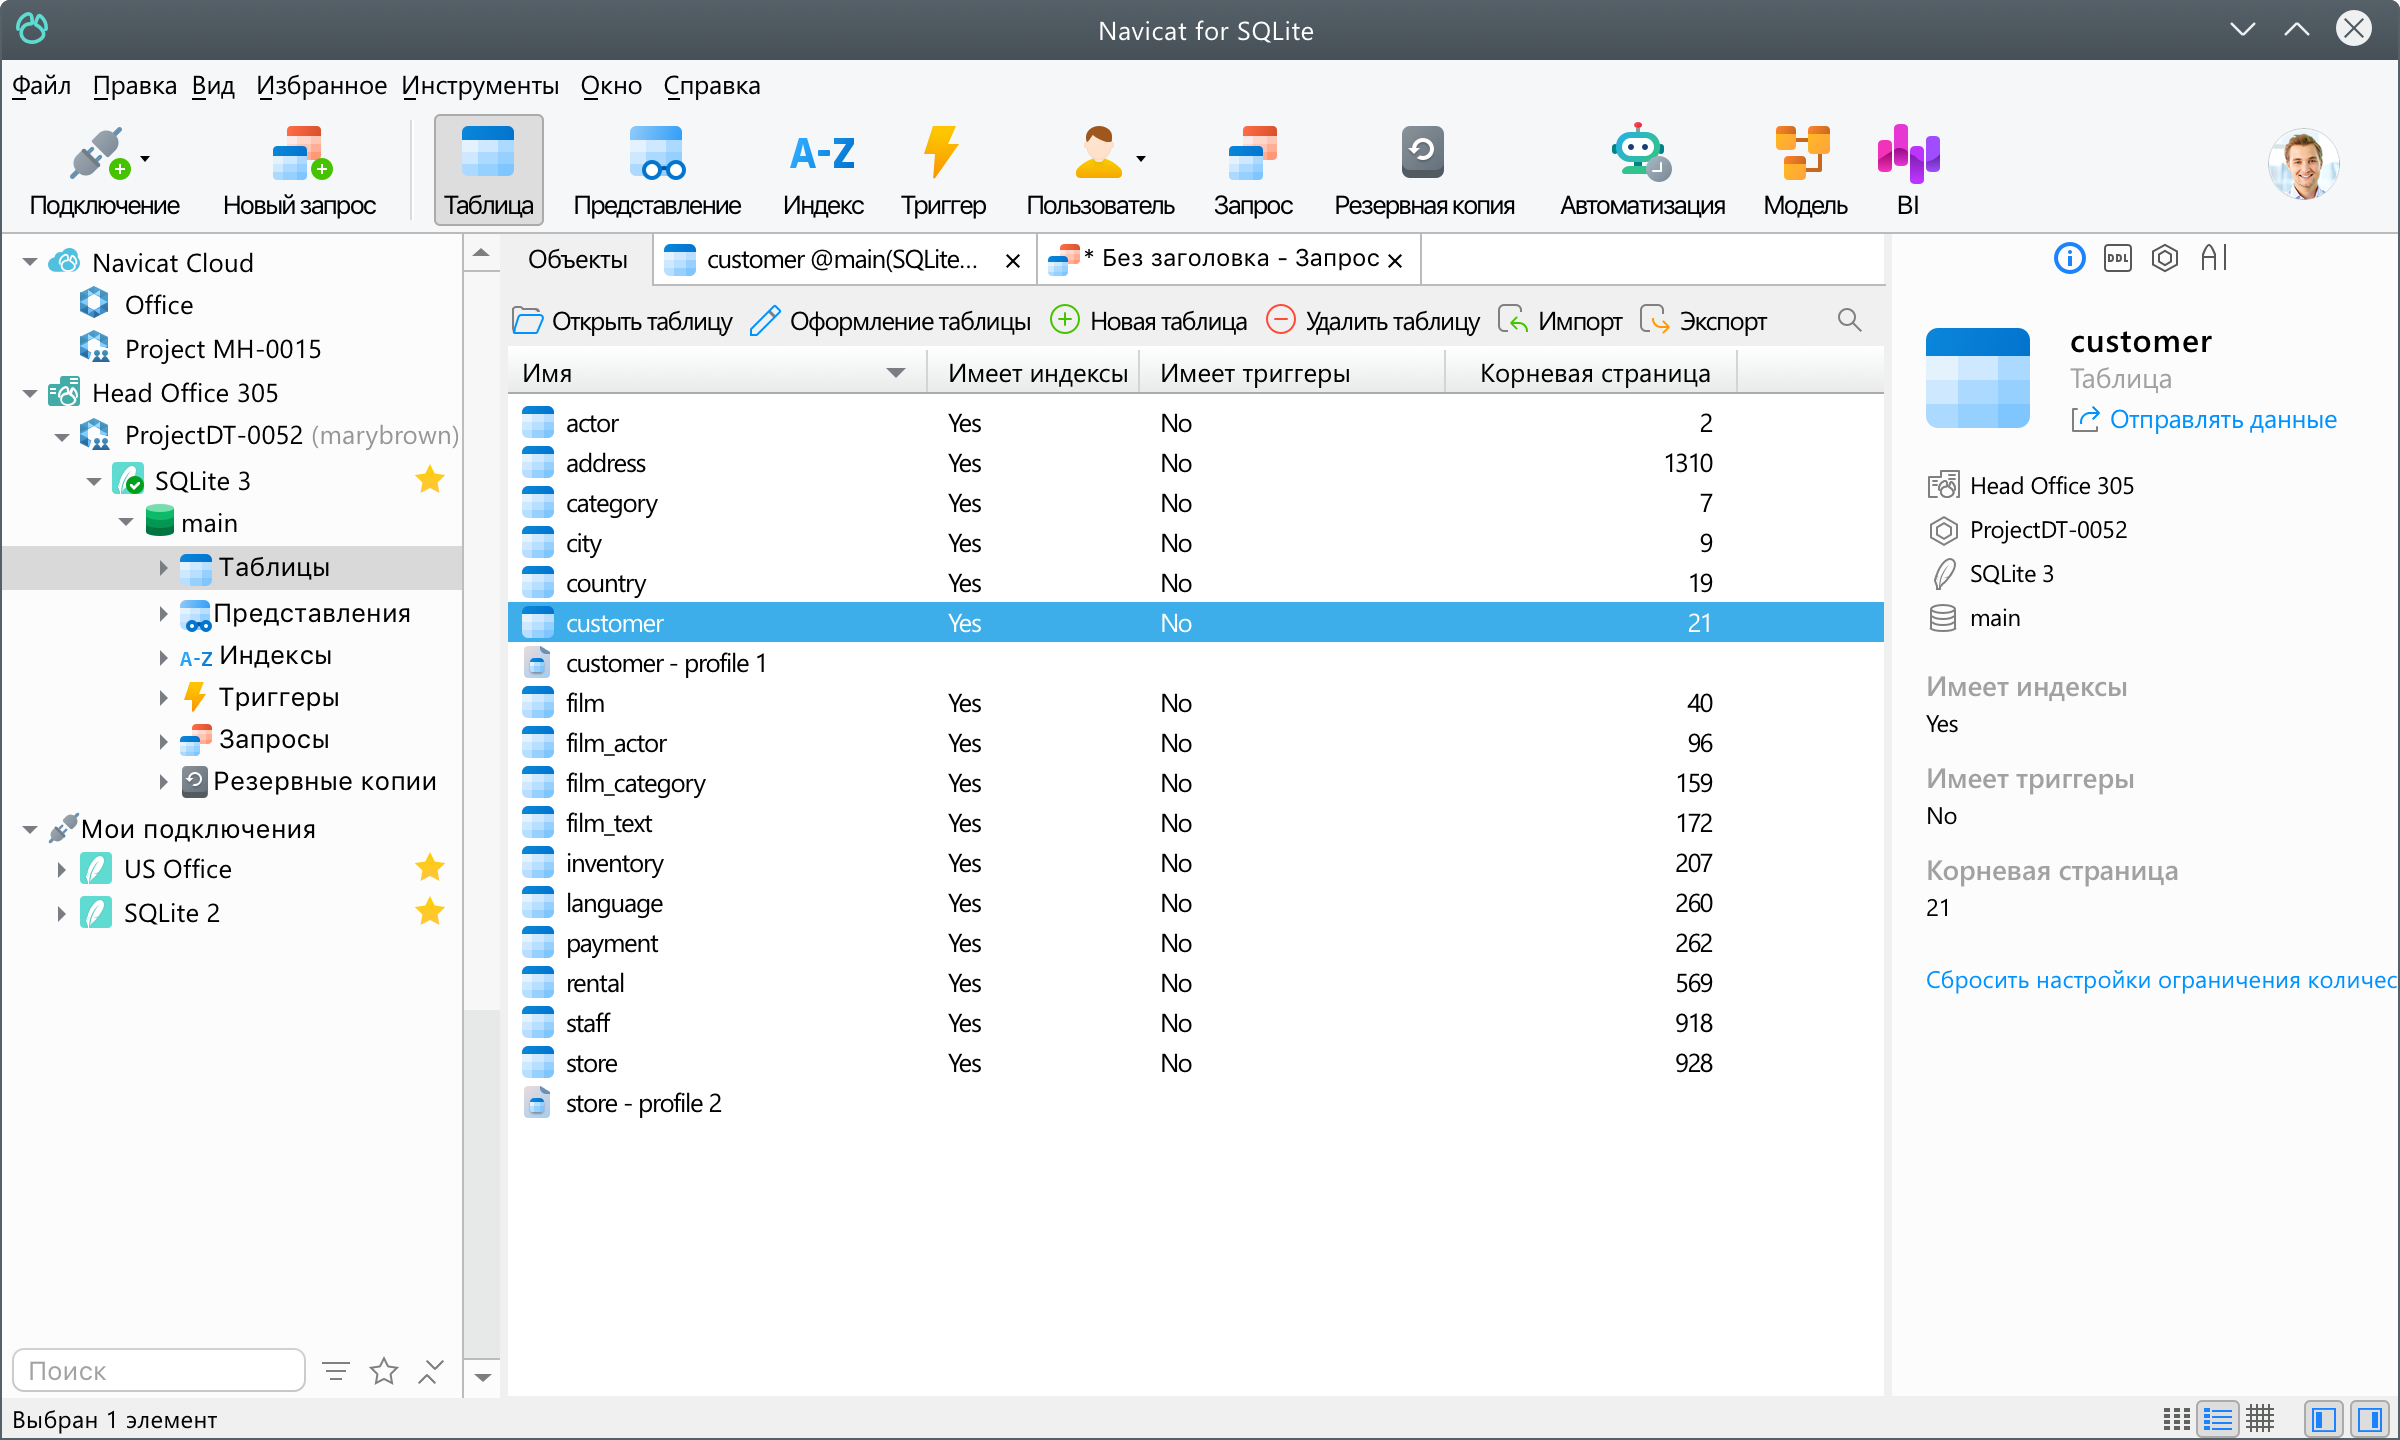Screen dimensions: 2400x1440
Task: Open the Резервная копия tool
Action: click(x=1424, y=172)
